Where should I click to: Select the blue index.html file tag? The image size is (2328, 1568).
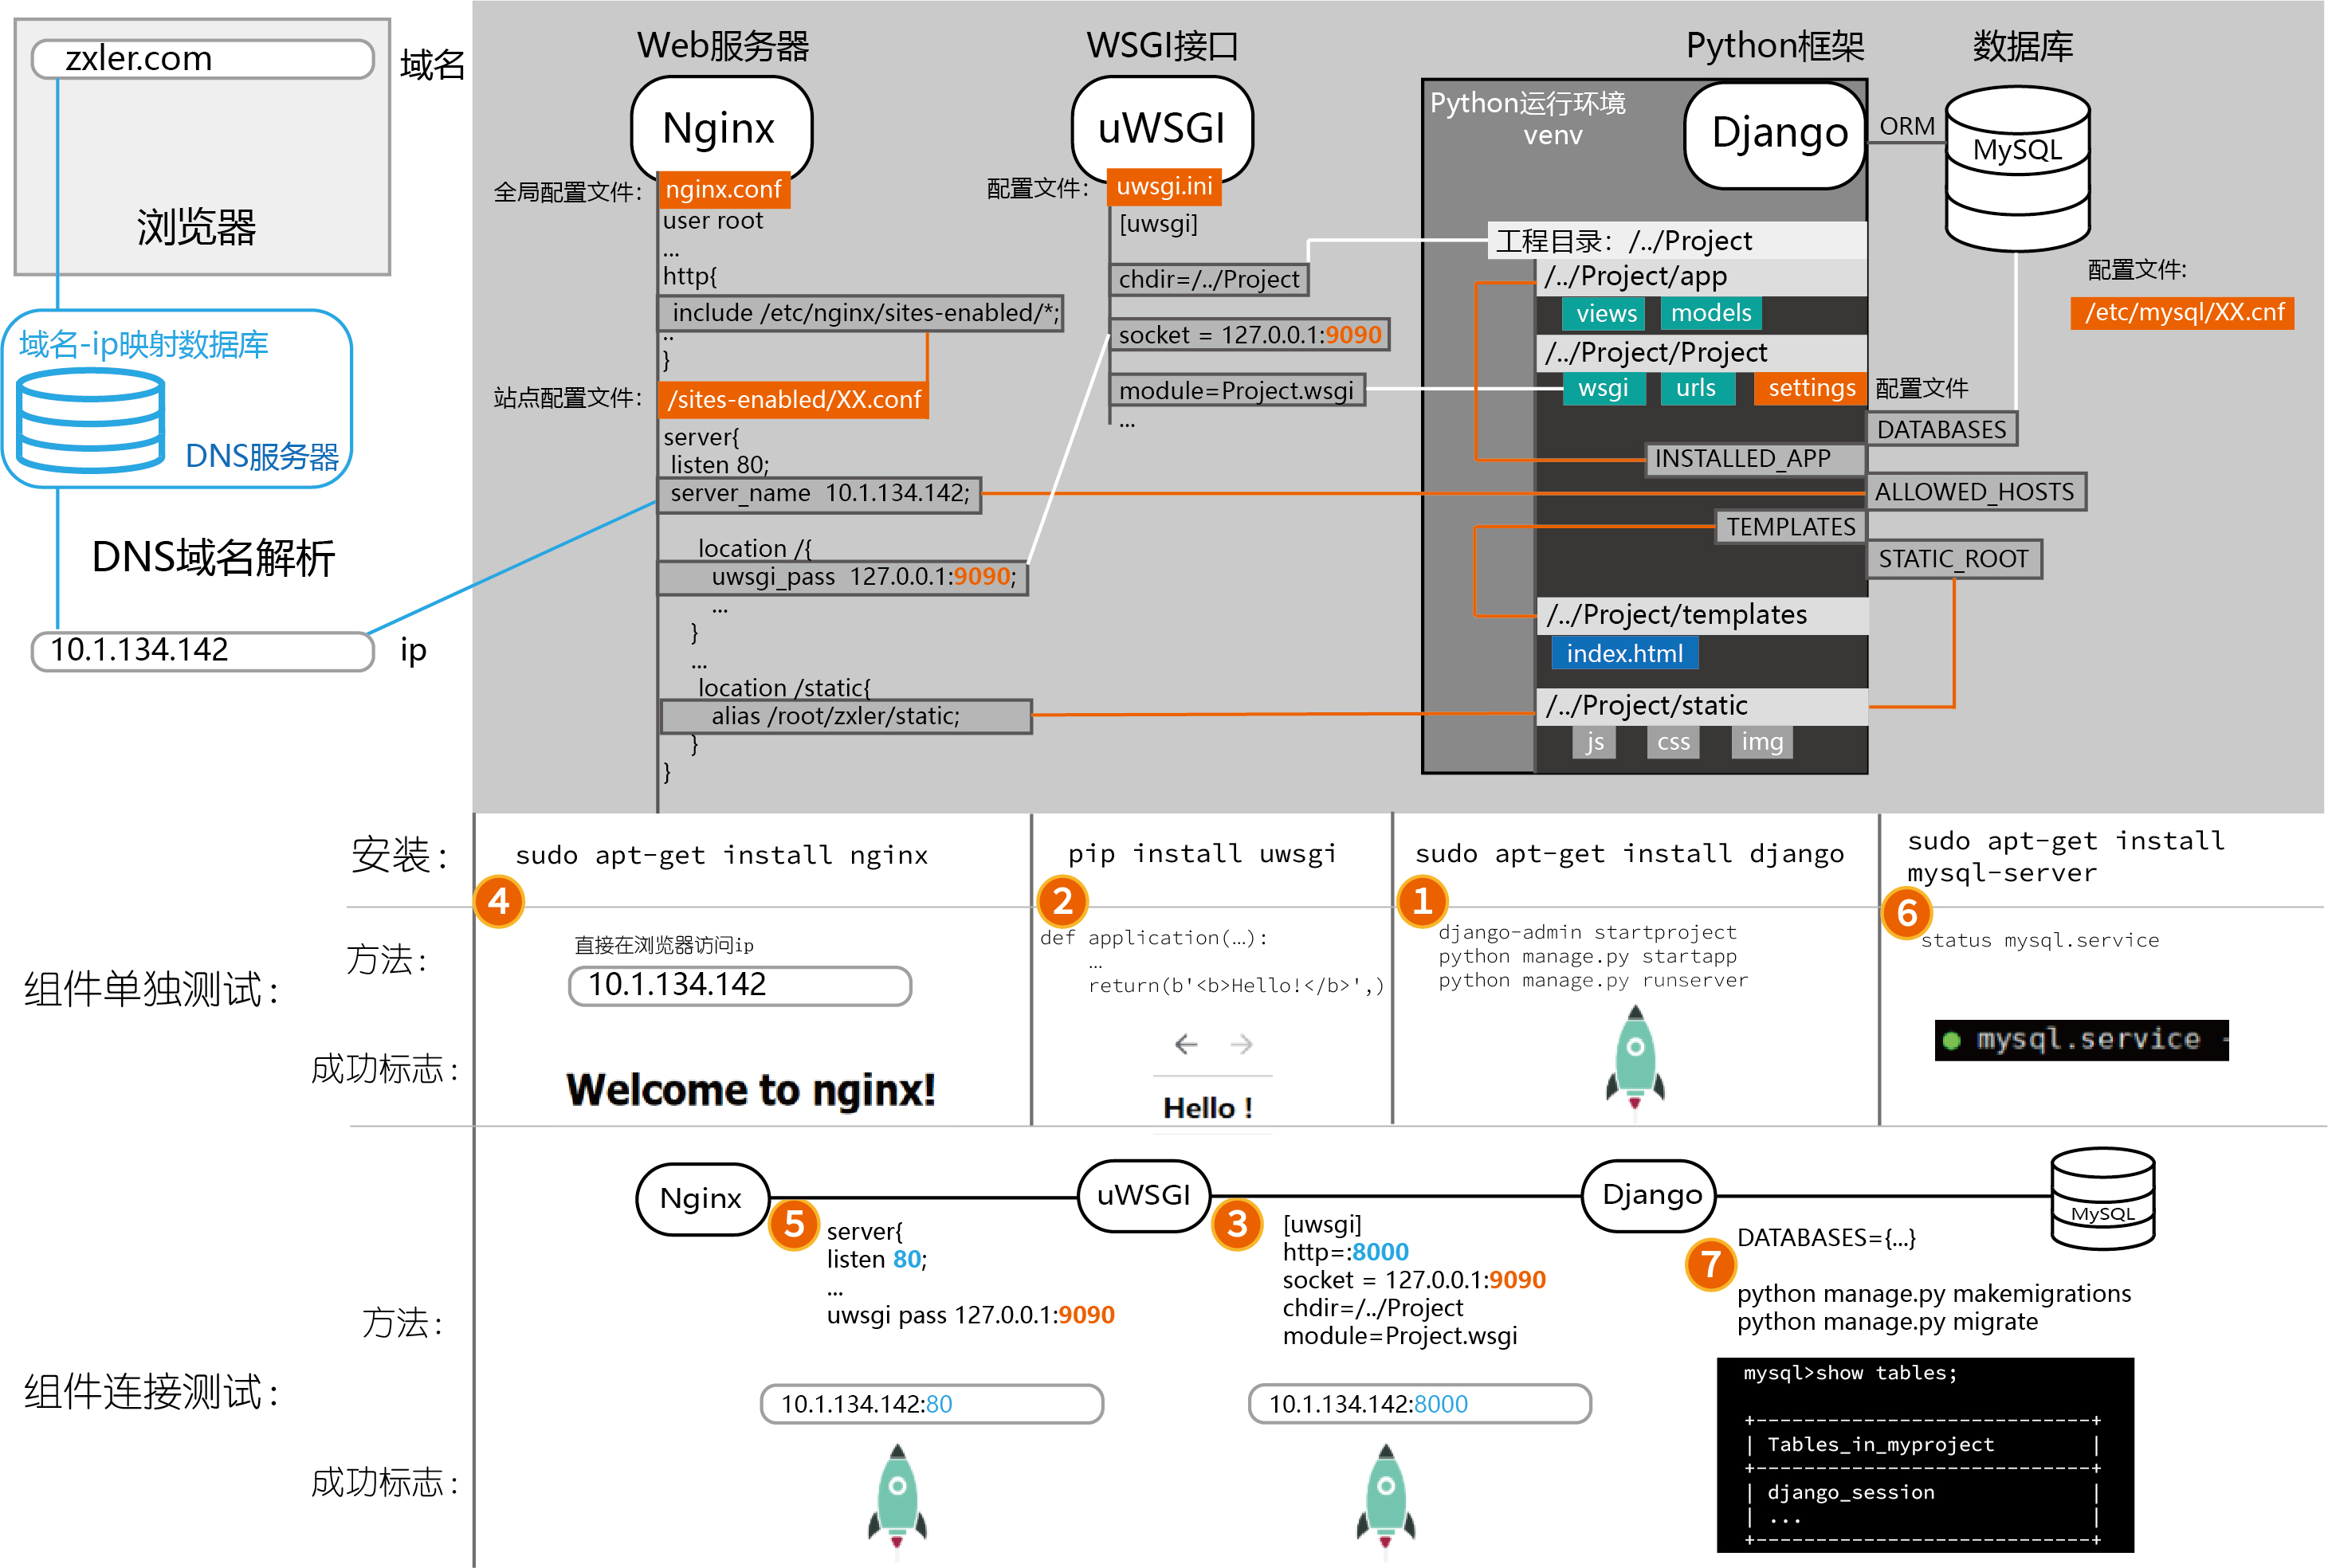tap(1625, 654)
